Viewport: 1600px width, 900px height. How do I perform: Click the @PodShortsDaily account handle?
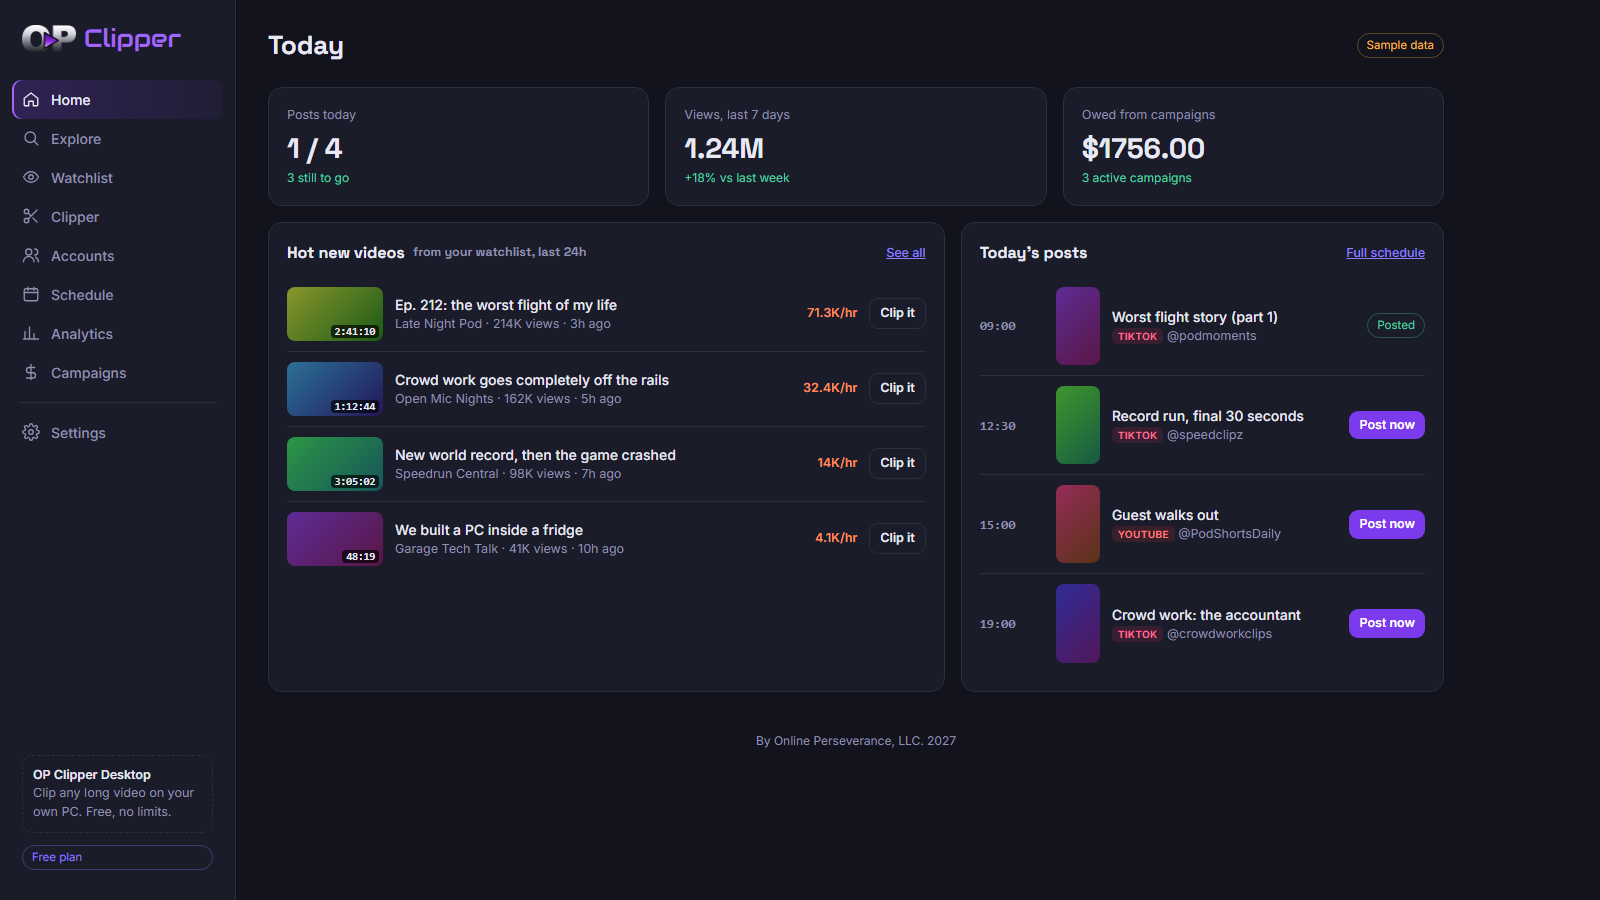pyautogui.click(x=1229, y=534)
